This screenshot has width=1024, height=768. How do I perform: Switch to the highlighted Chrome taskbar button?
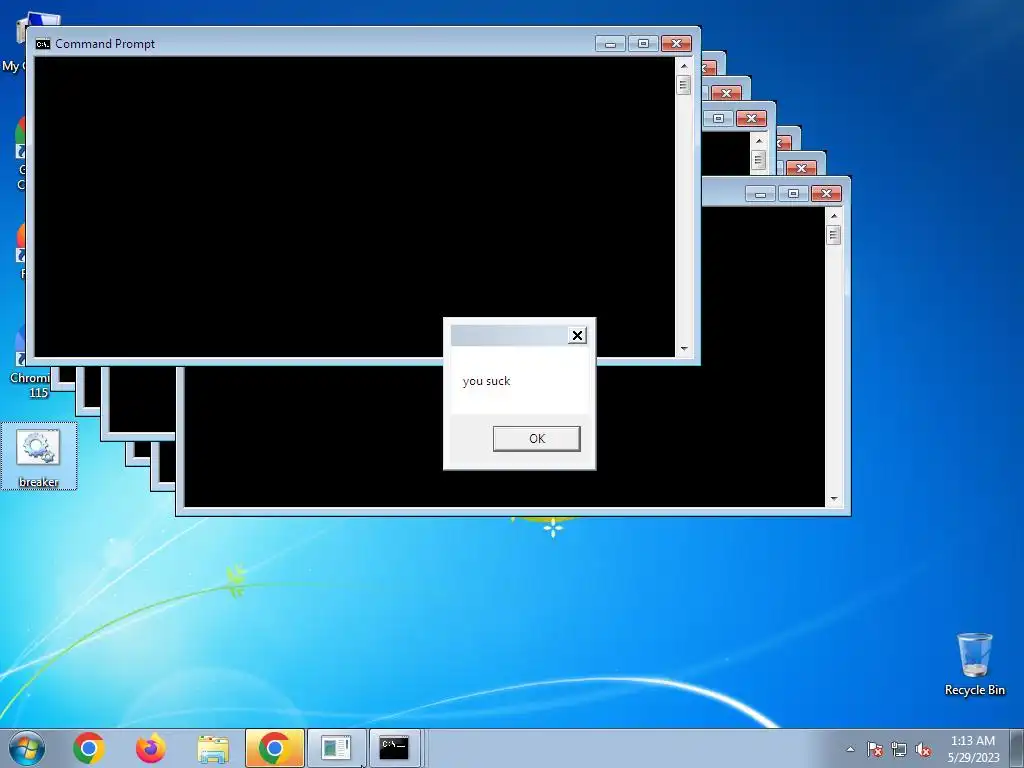pyautogui.click(x=275, y=748)
